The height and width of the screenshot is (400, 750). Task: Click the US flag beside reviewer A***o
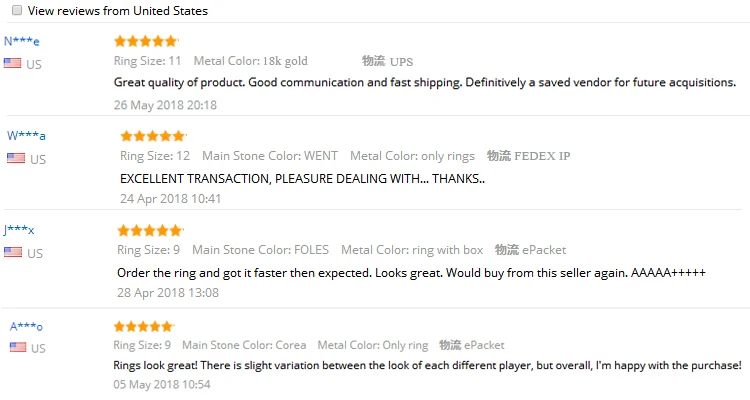[x=16, y=347]
